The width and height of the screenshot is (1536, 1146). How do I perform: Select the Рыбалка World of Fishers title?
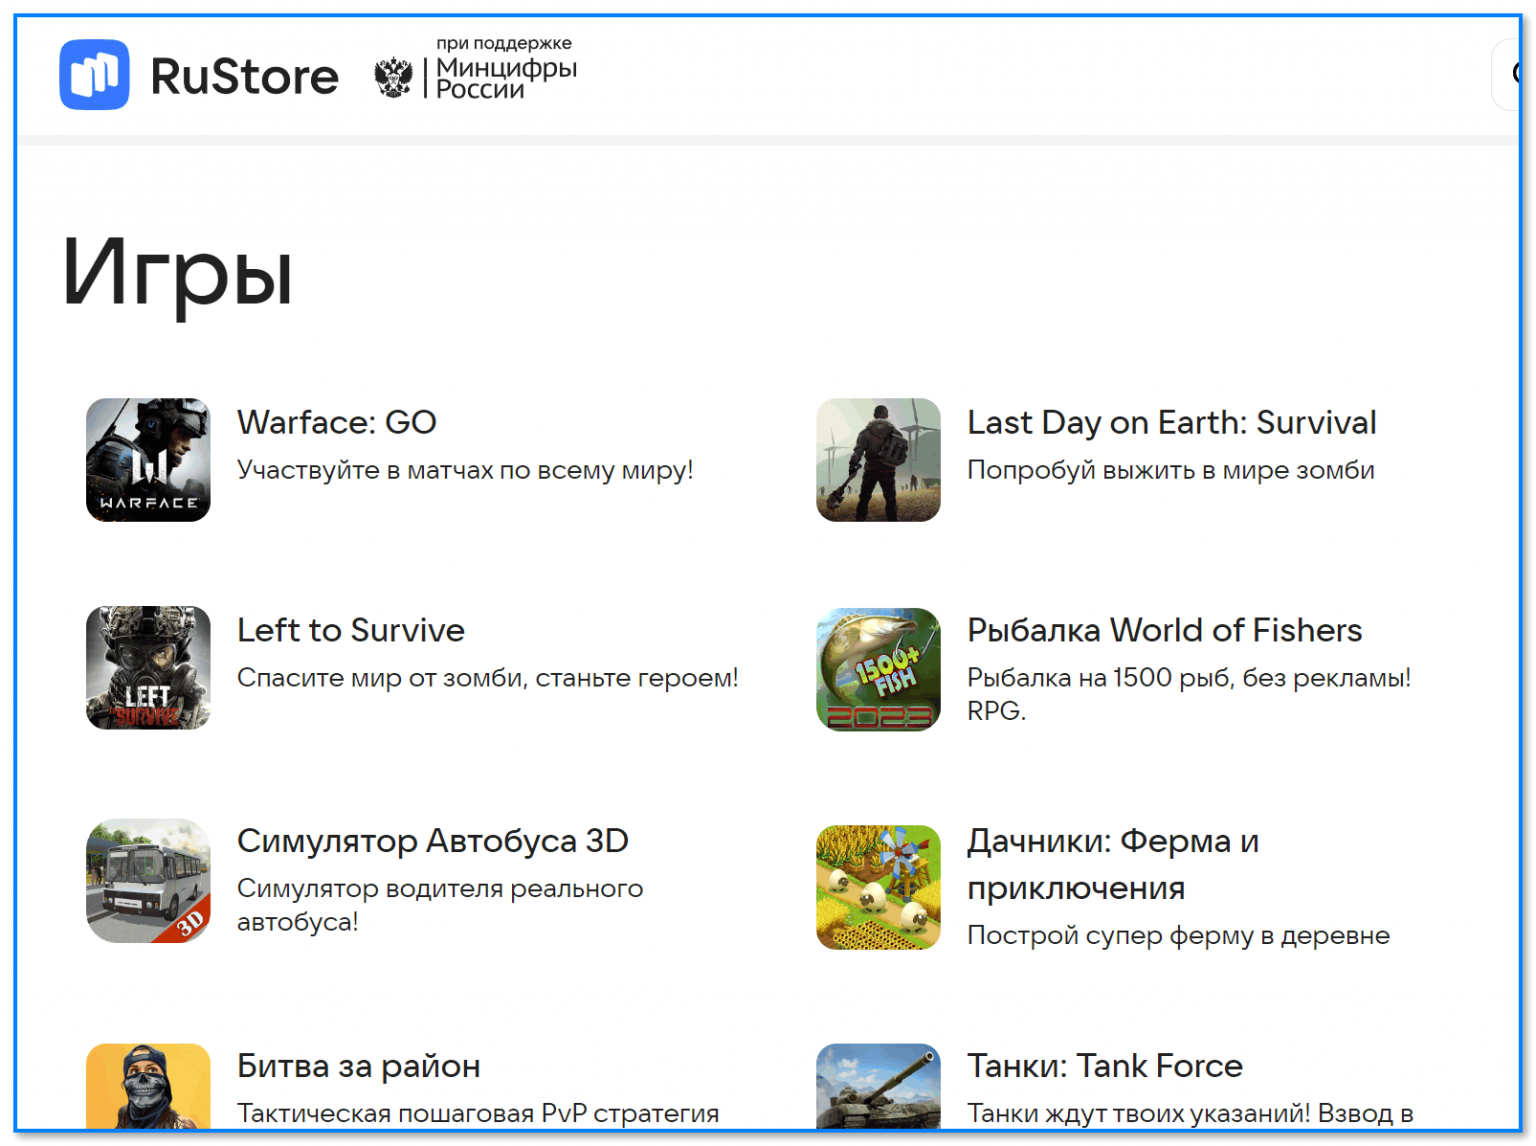(x=1164, y=630)
